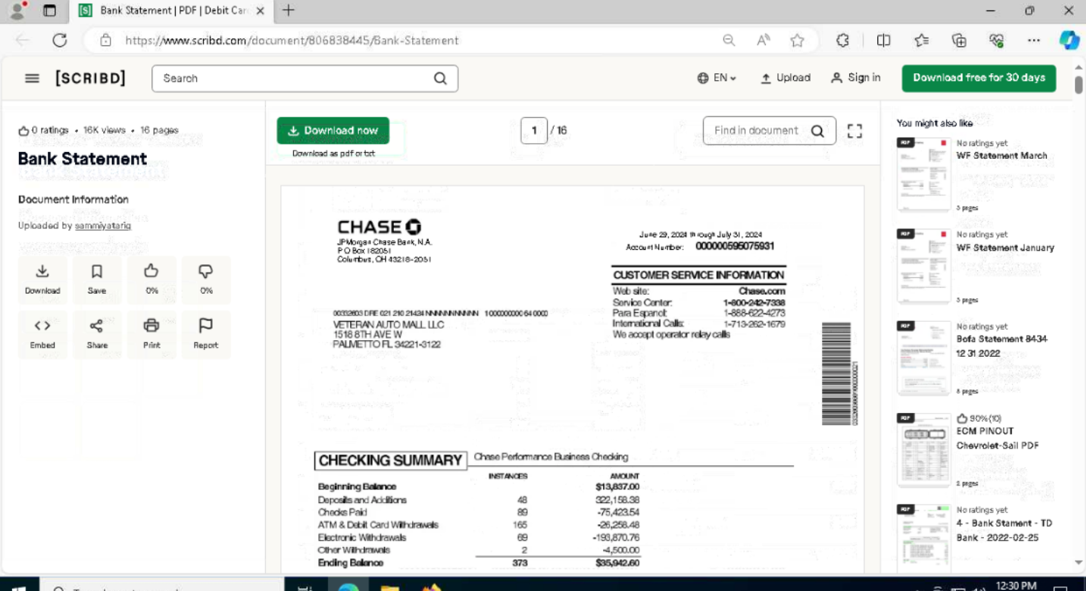Click the green Download now button
Image resolution: width=1086 pixels, height=593 pixels.
coord(333,131)
